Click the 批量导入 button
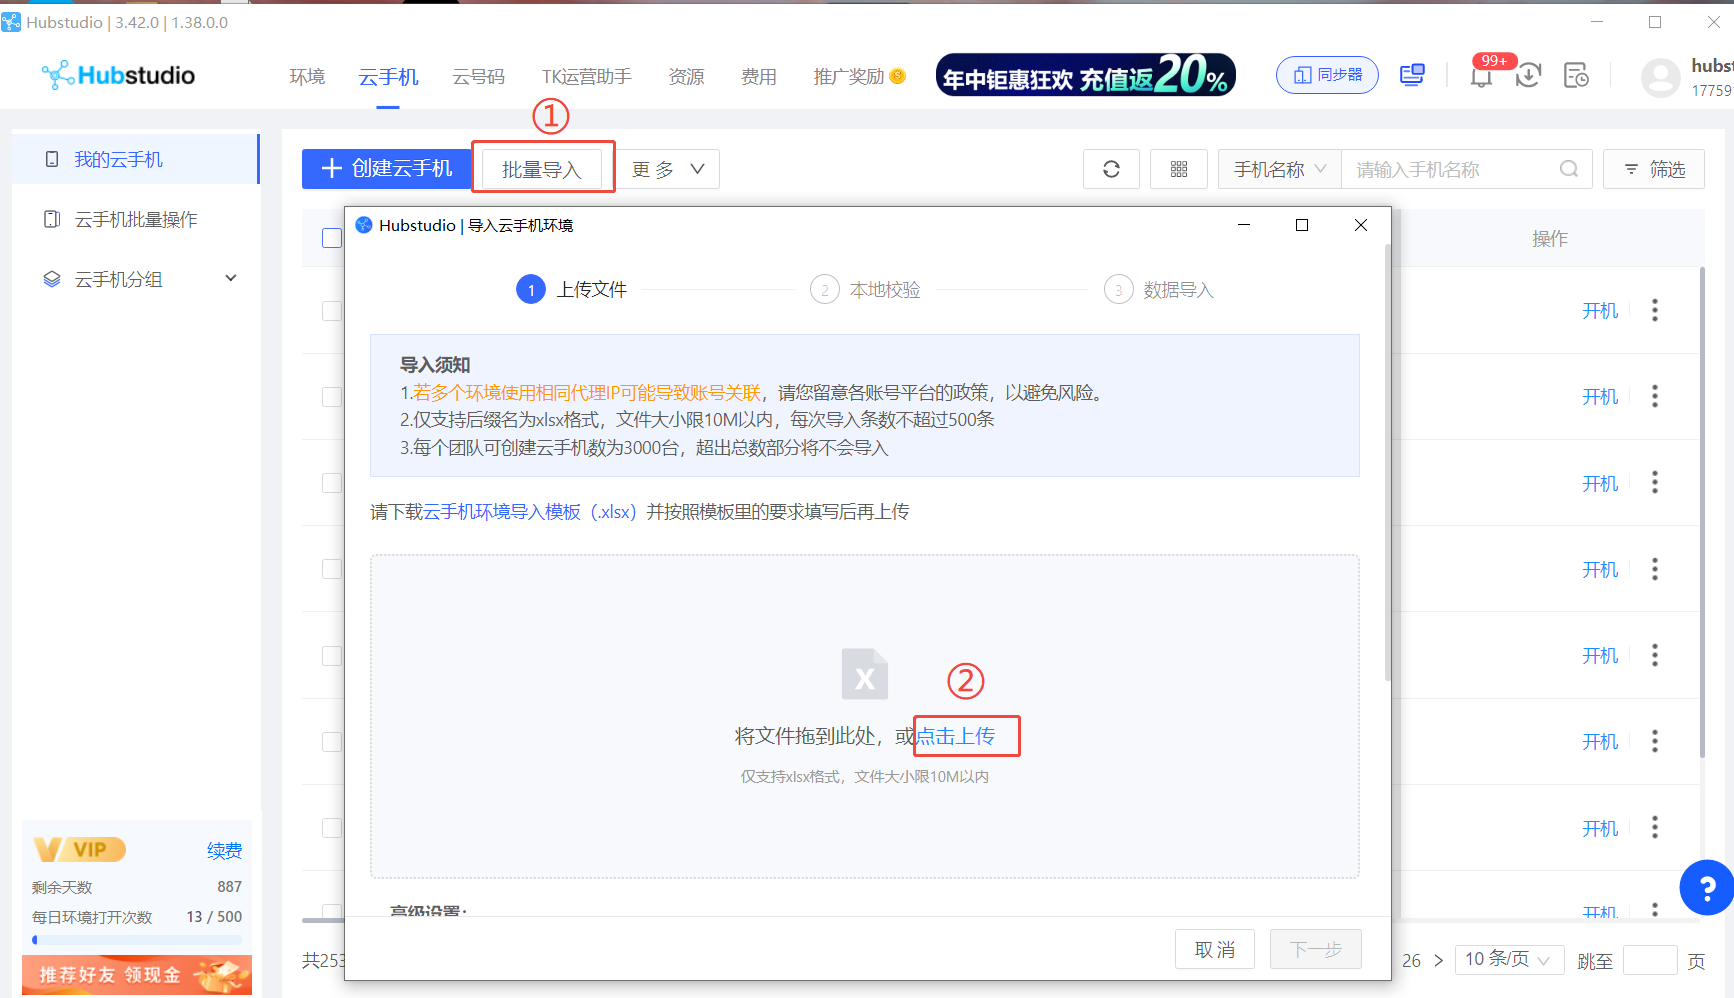The height and width of the screenshot is (998, 1734). tap(542, 169)
